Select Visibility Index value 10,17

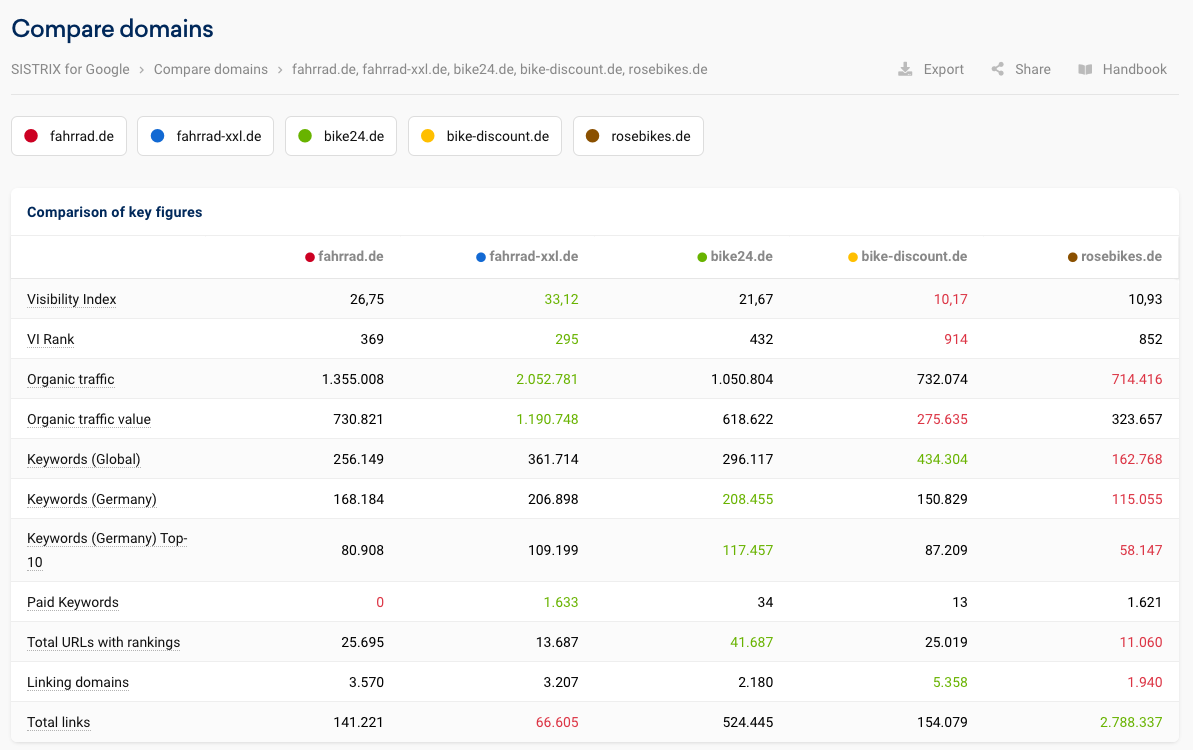(951, 299)
